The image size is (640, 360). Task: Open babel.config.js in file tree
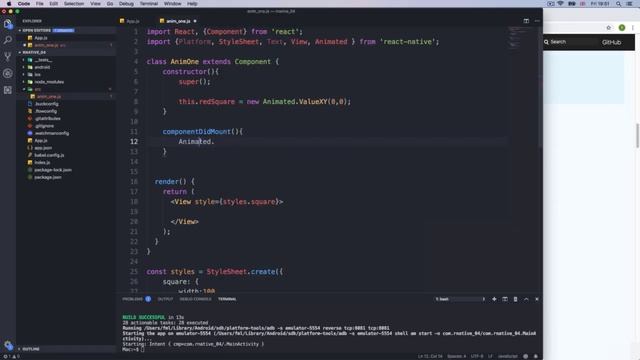[49, 156]
